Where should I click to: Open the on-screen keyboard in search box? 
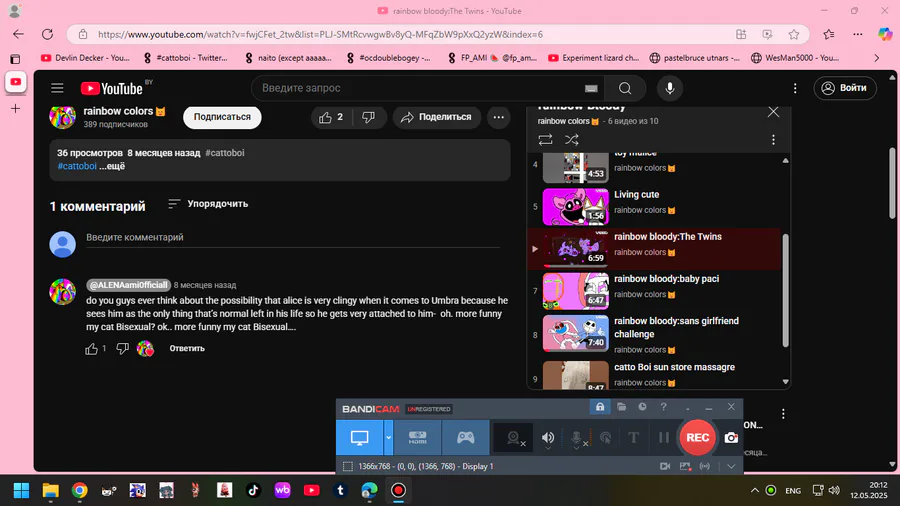coord(591,88)
